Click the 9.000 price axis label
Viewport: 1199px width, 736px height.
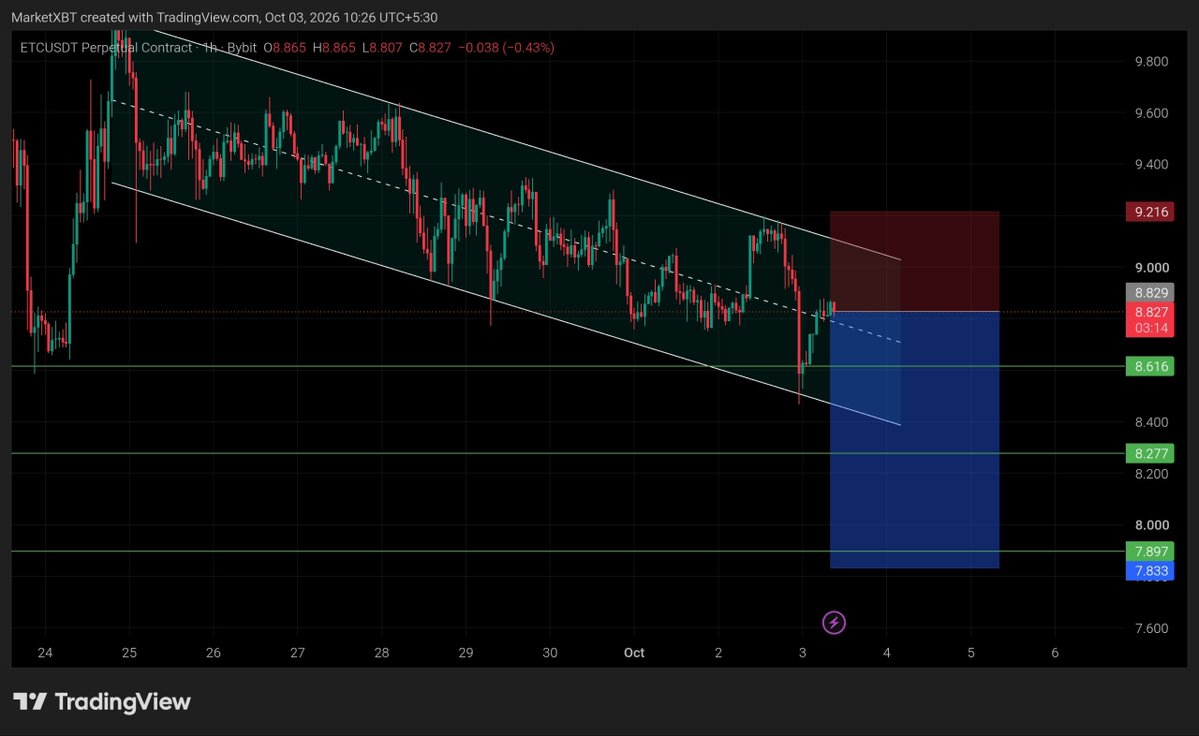[x=1152, y=267]
